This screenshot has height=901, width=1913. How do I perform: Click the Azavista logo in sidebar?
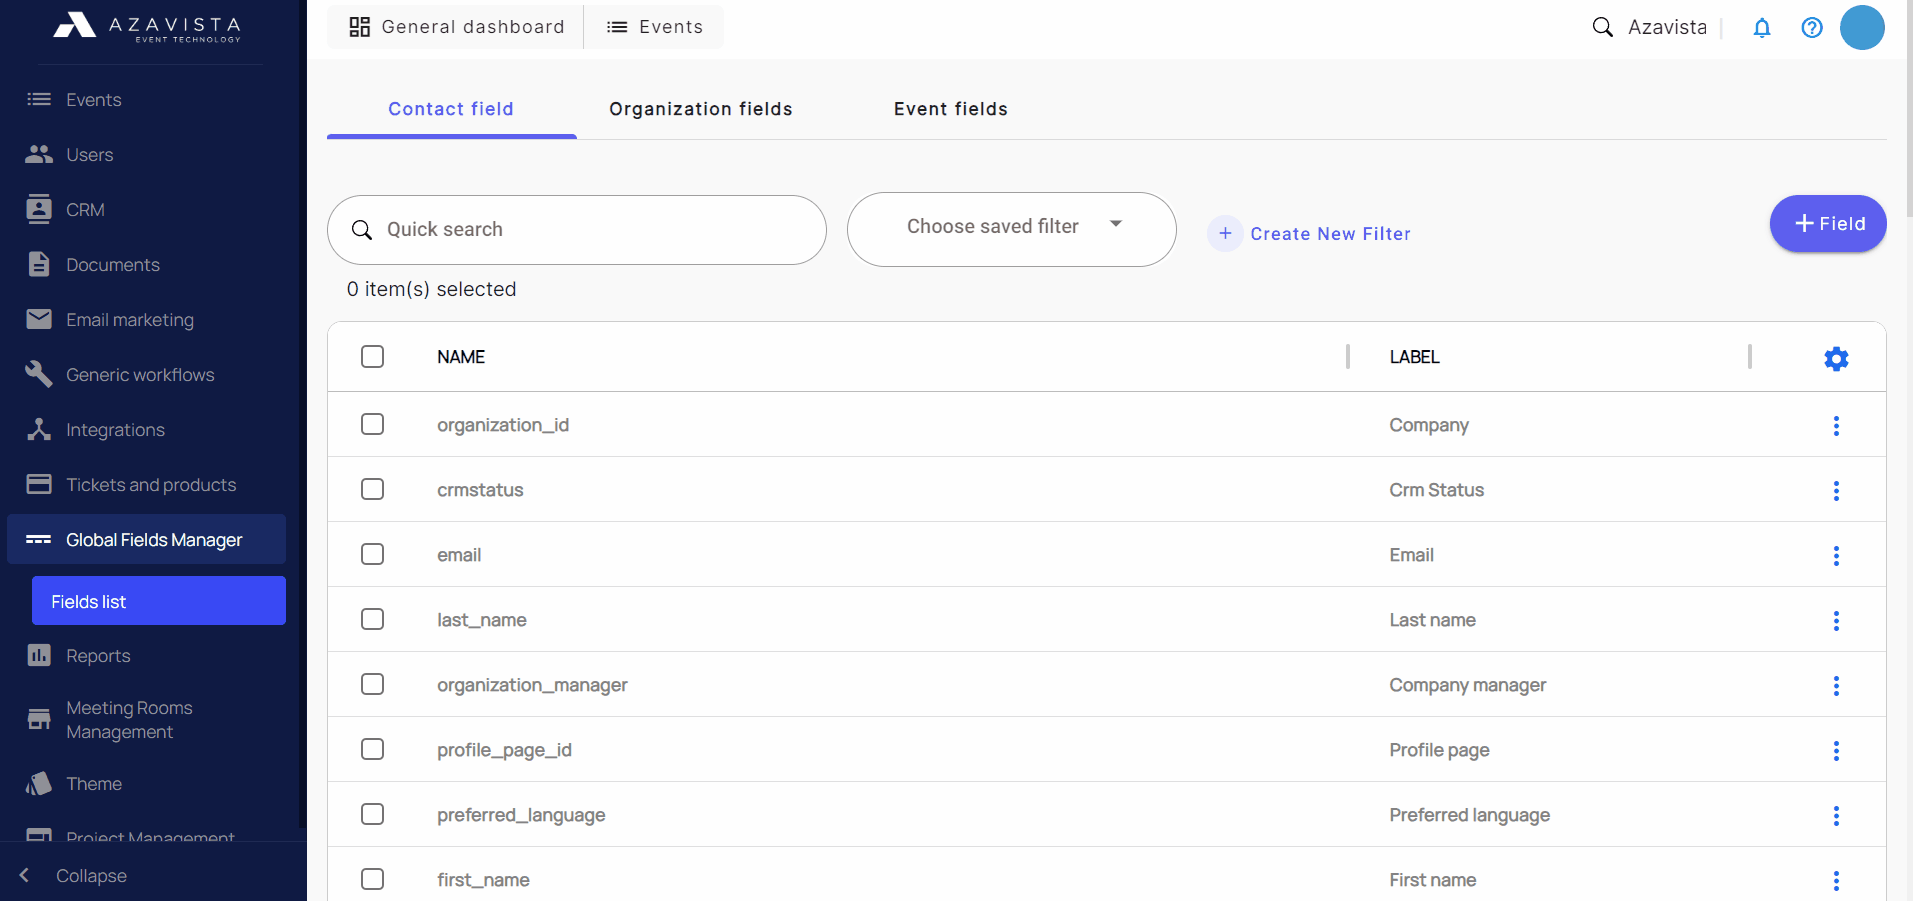[x=147, y=27]
